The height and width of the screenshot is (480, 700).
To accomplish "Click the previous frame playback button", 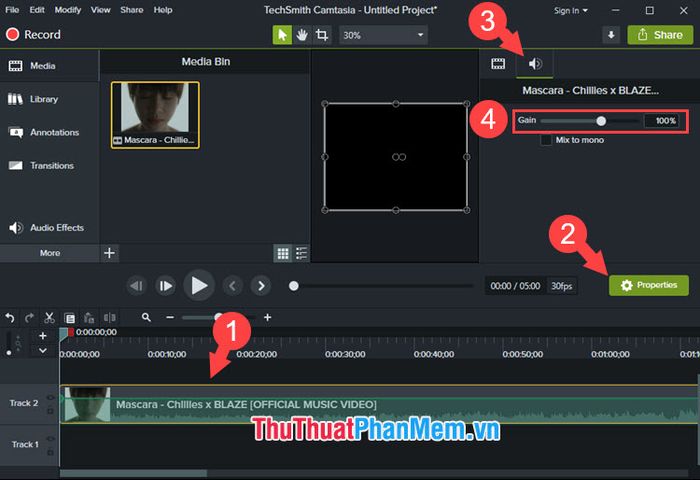I will [137, 286].
